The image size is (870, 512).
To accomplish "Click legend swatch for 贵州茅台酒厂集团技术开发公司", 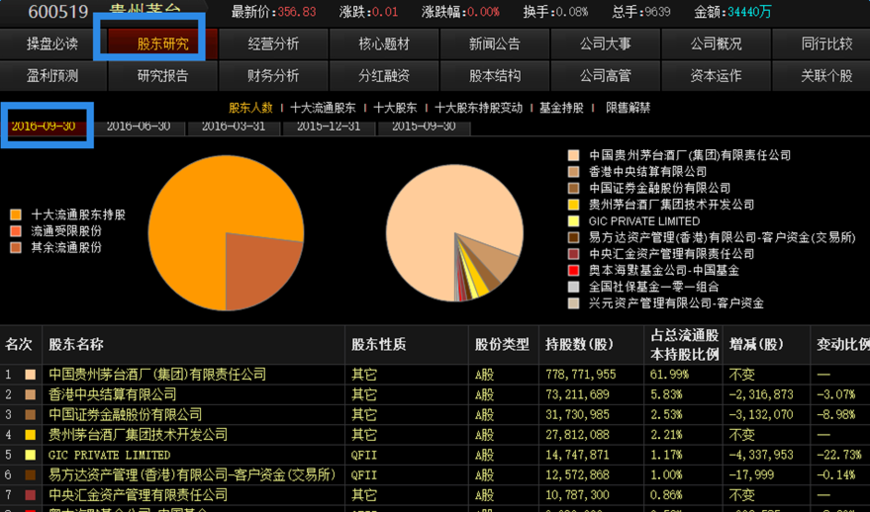I will click(573, 205).
